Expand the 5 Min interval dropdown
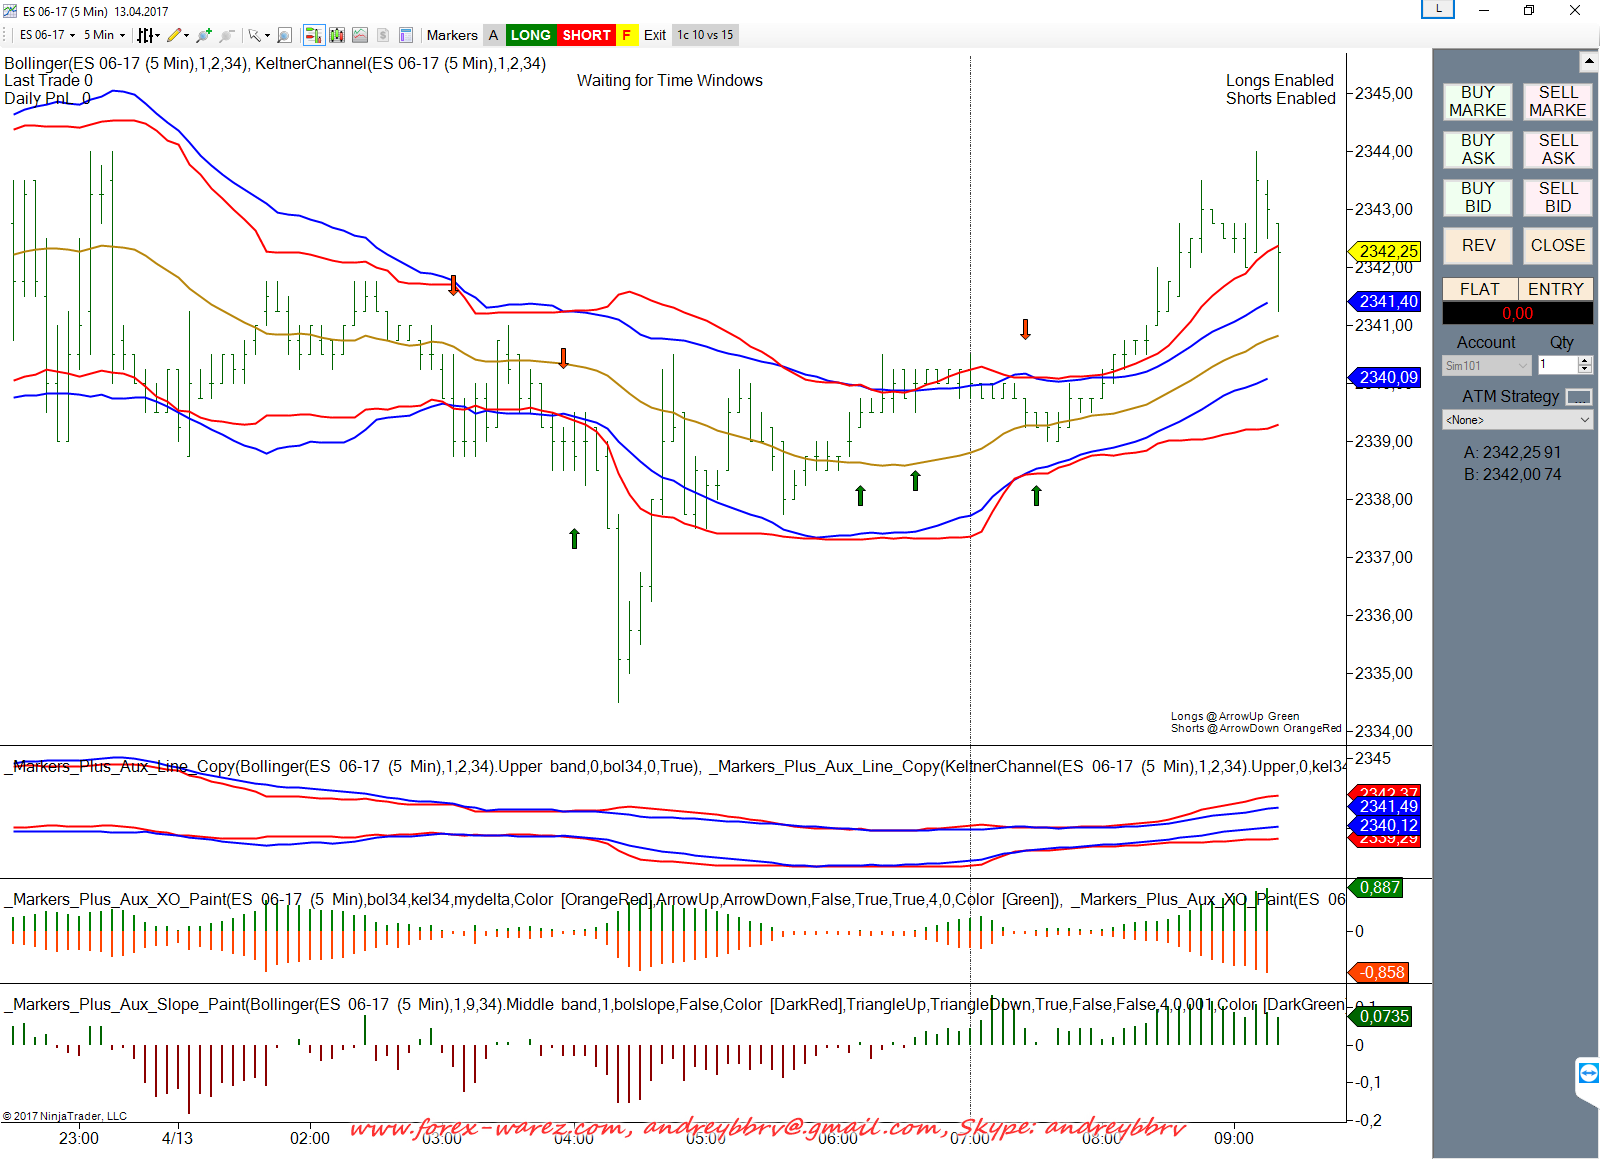Screen dimensions: 1600x1160 pyautogui.click(x=104, y=35)
